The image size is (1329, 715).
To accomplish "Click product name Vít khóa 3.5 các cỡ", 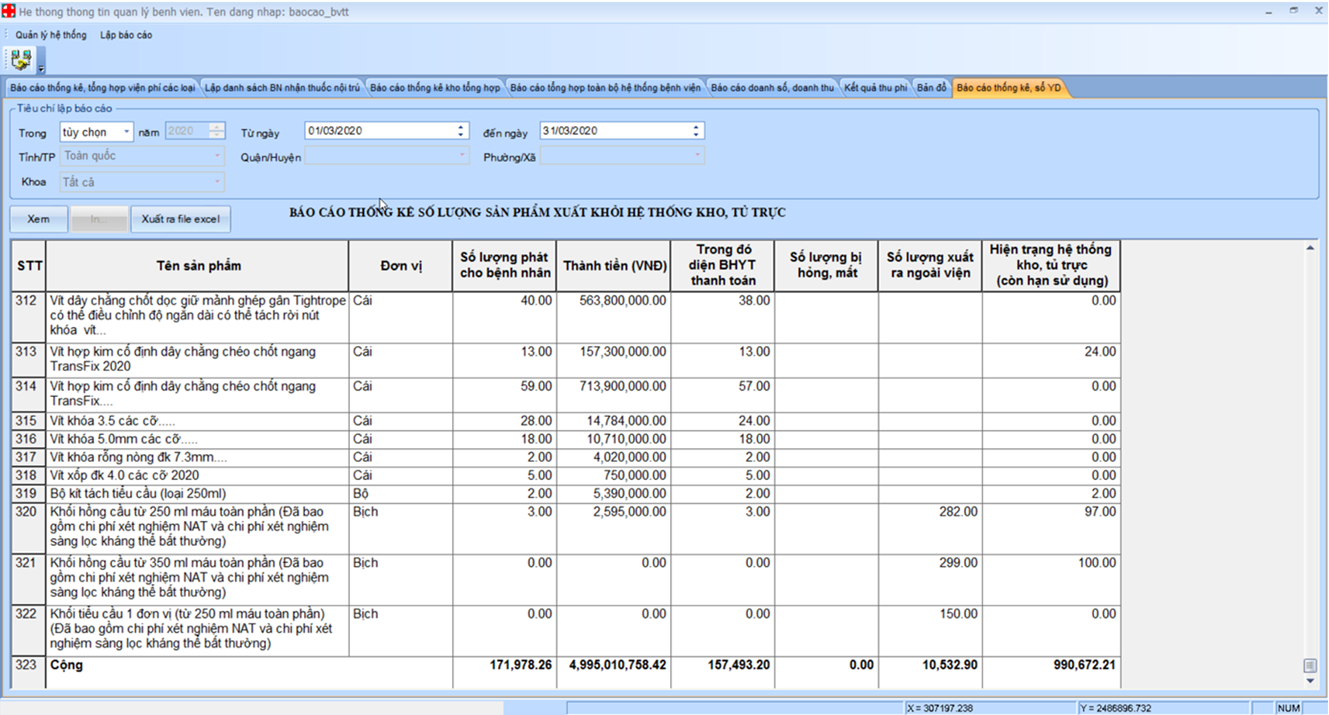I will point(113,421).
